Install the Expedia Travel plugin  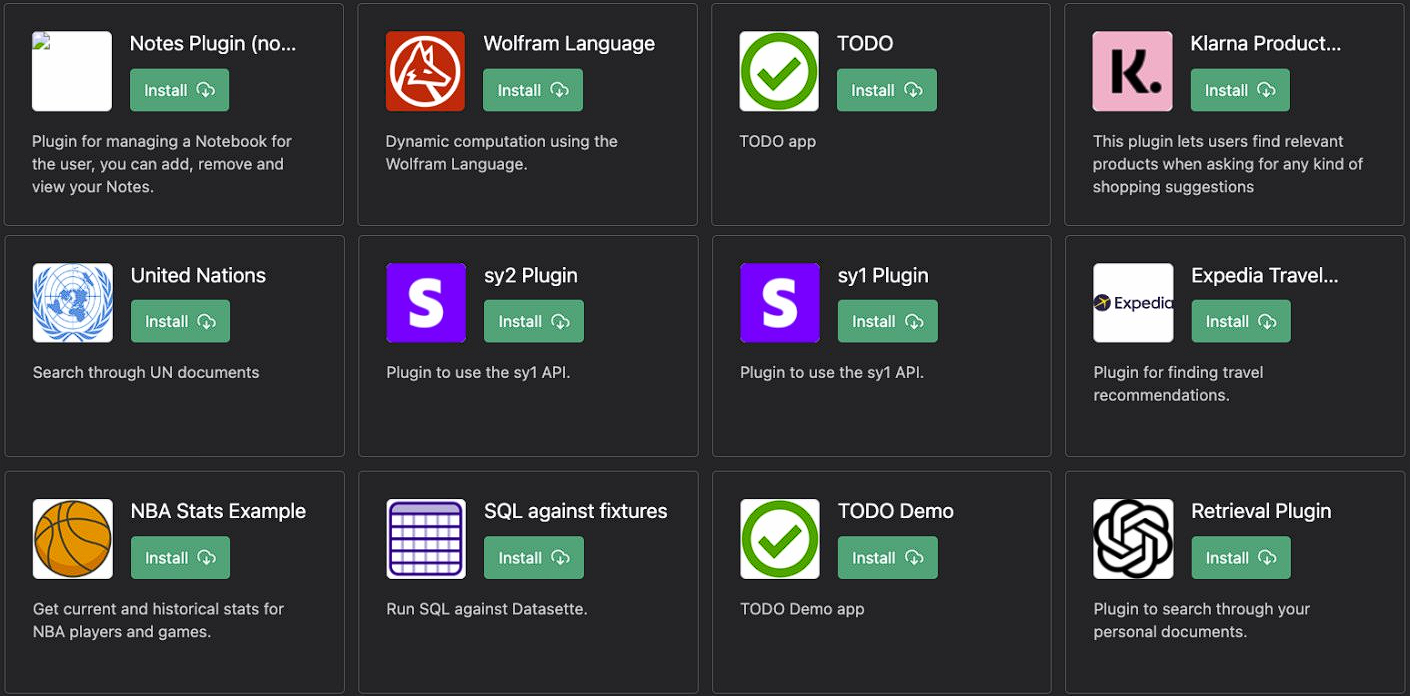1241,321
